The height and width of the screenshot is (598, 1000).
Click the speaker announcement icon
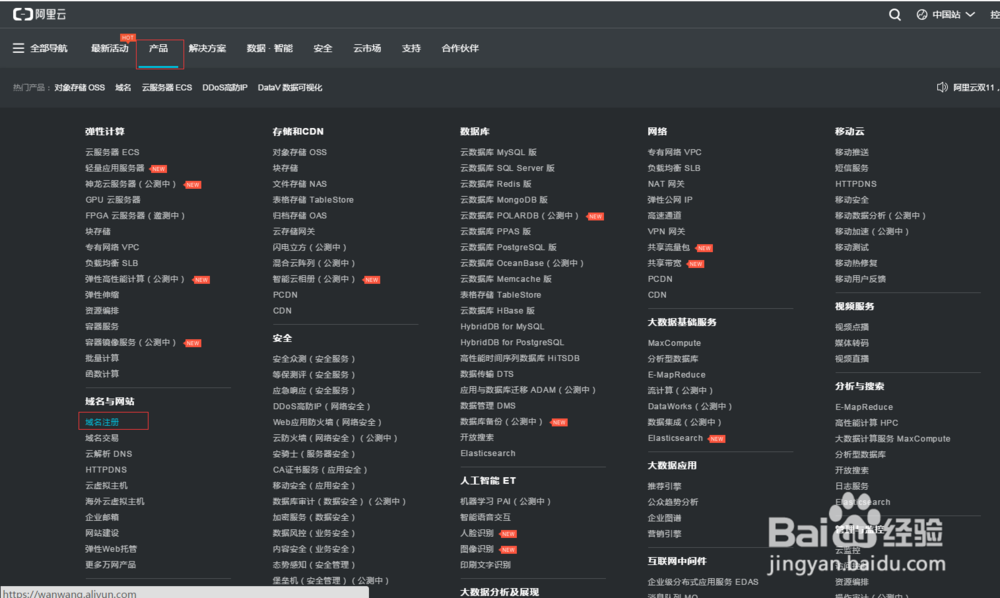[x=942, y=87]
